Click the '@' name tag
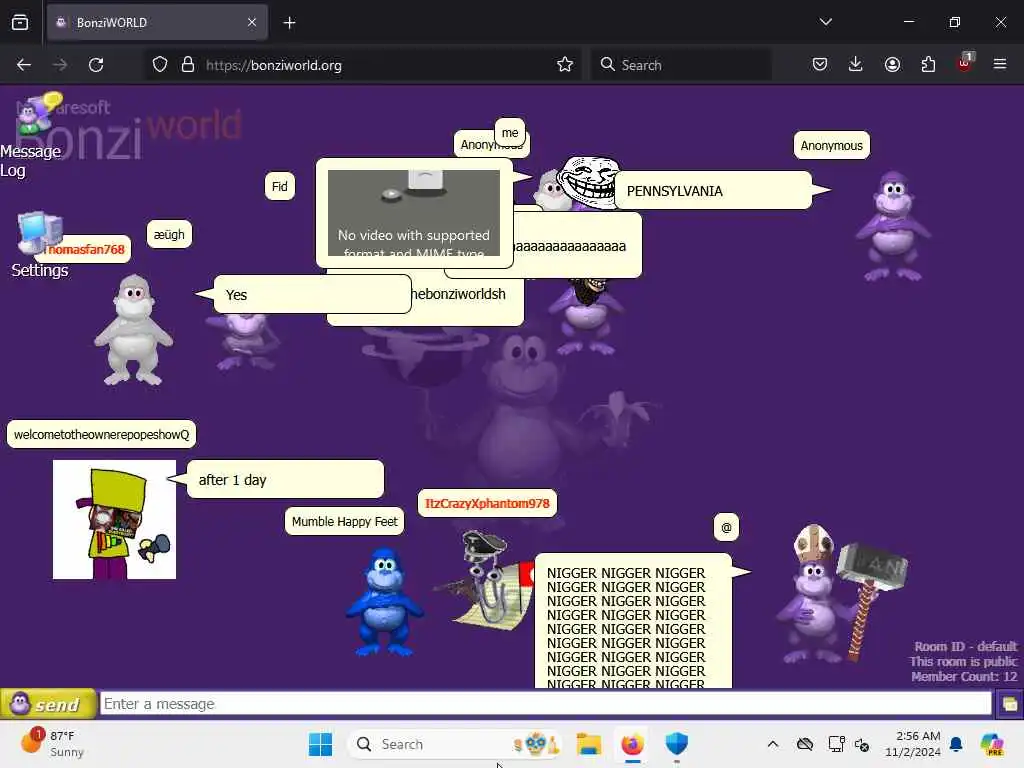 click(x=726, y=527)
